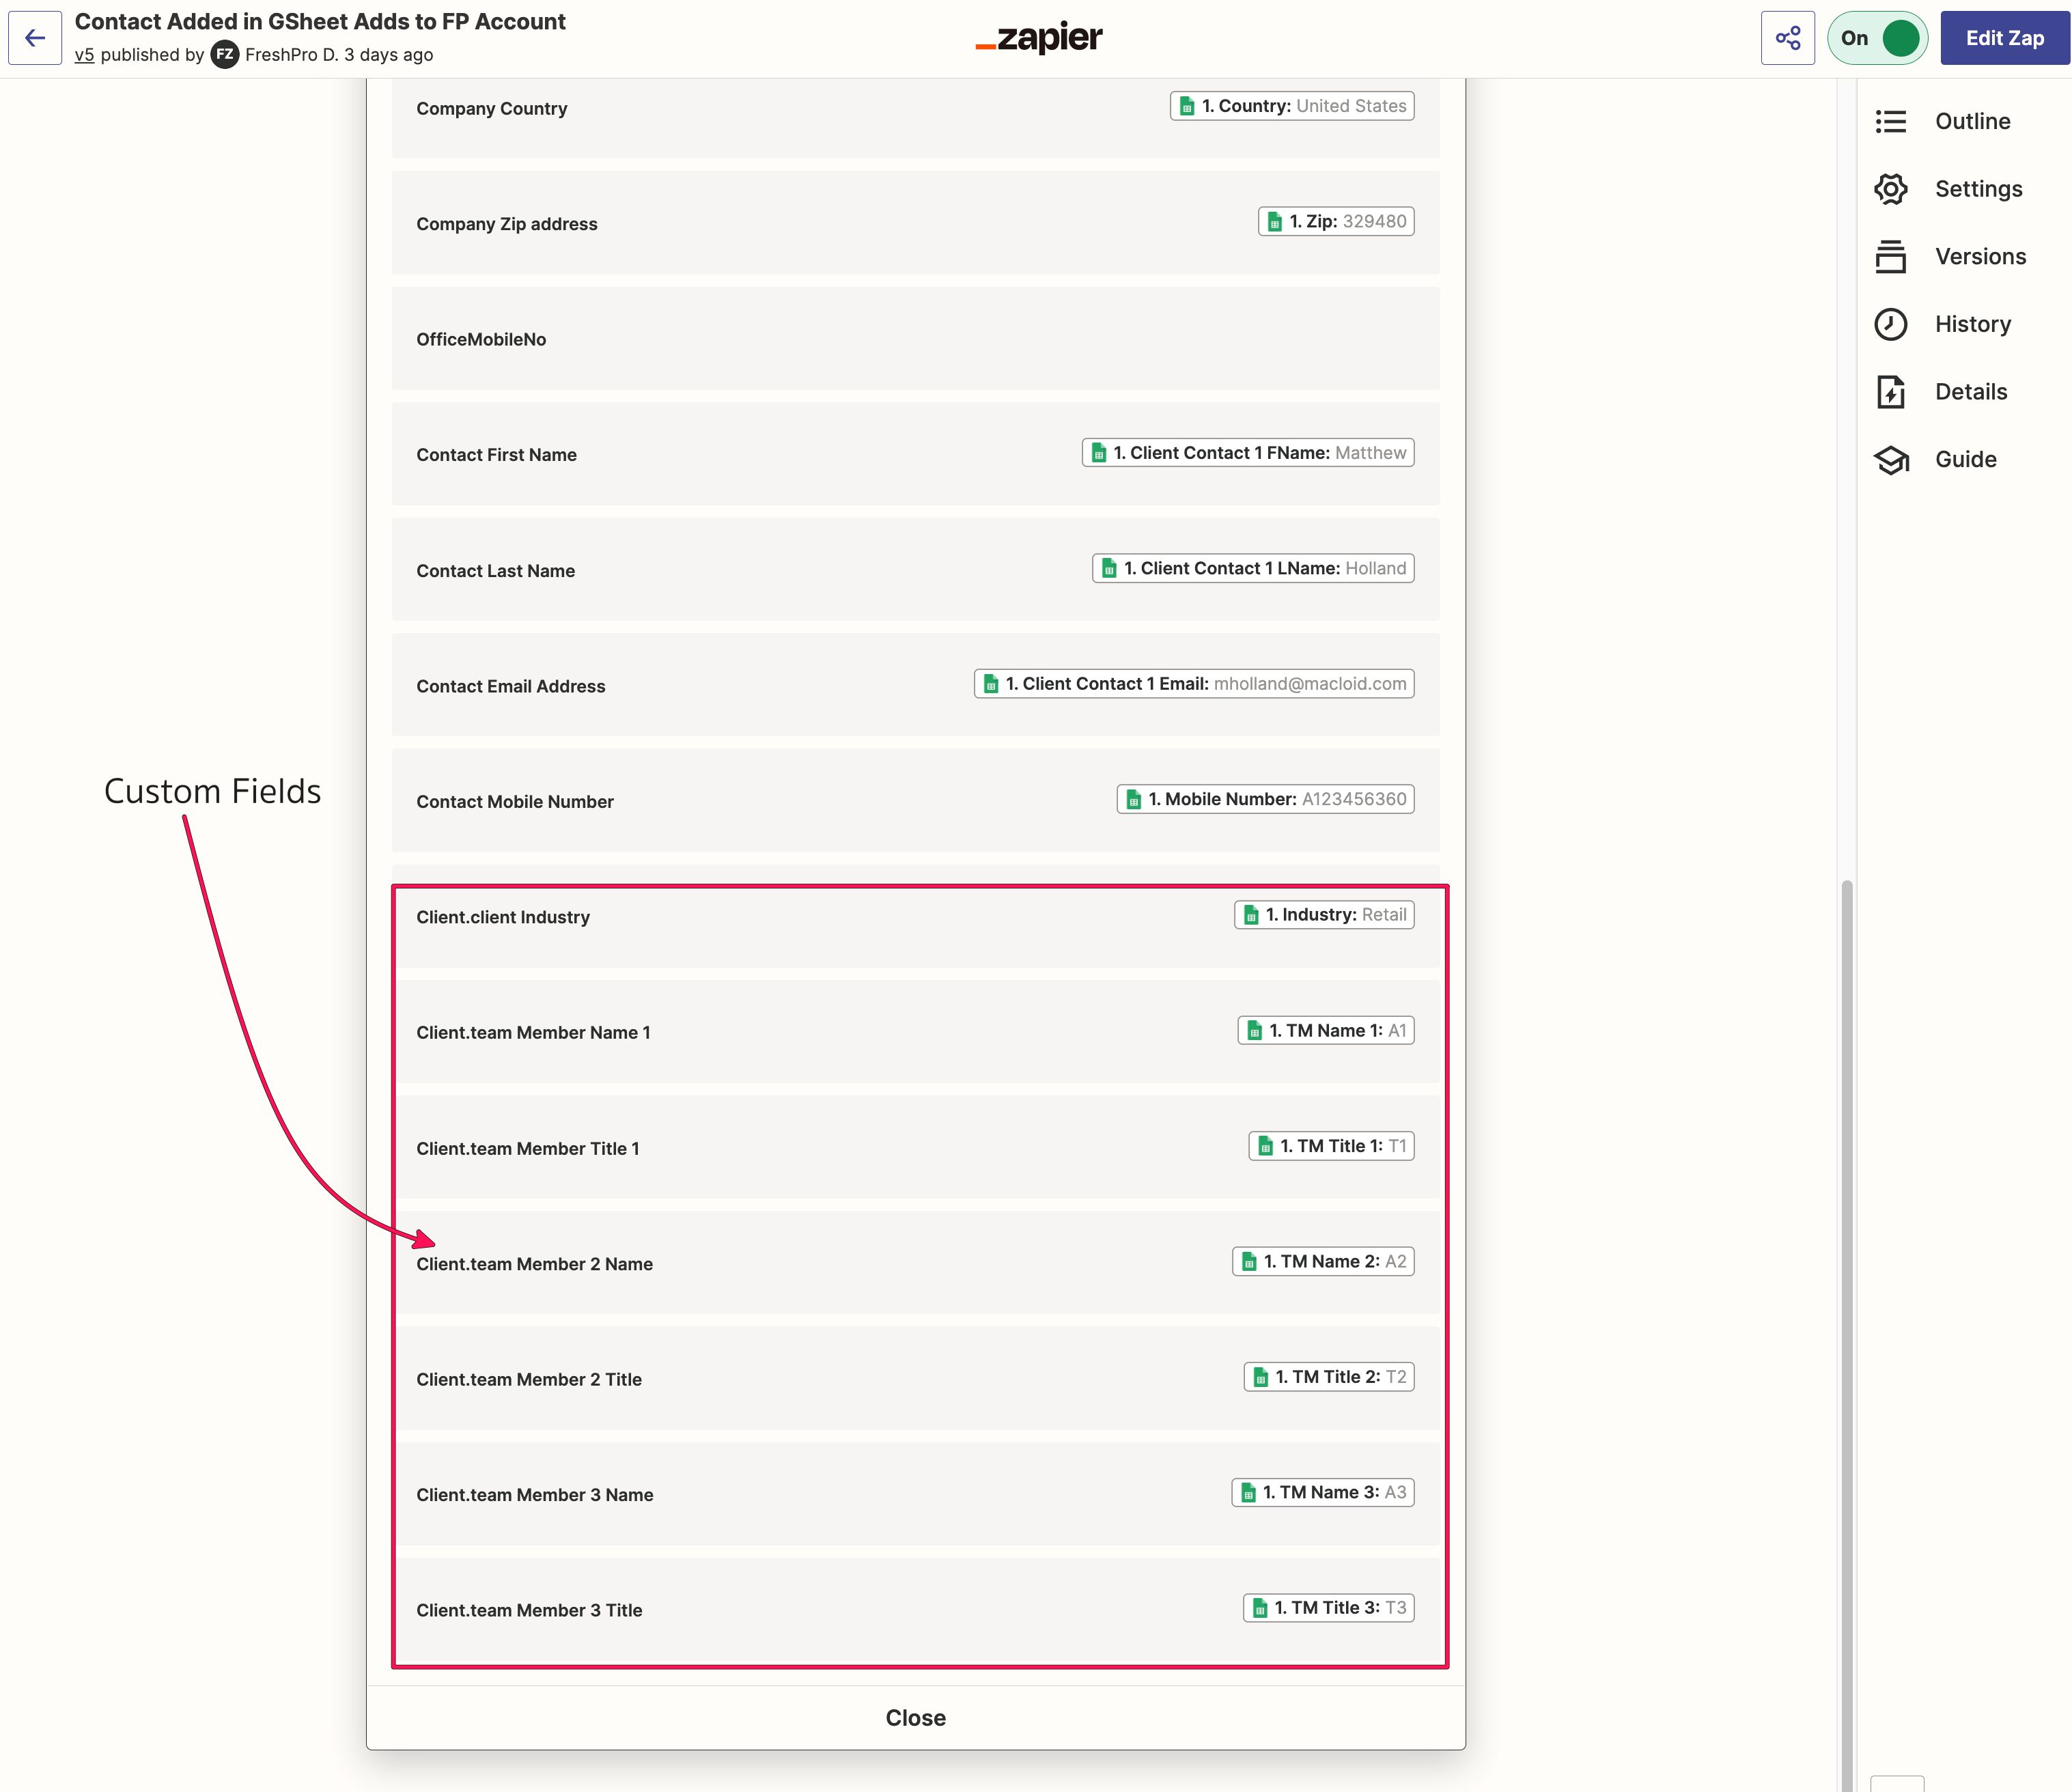Select the Details sidebar item
The height and width of the screenshot is (1792, 2072).
click(1970, 392)
